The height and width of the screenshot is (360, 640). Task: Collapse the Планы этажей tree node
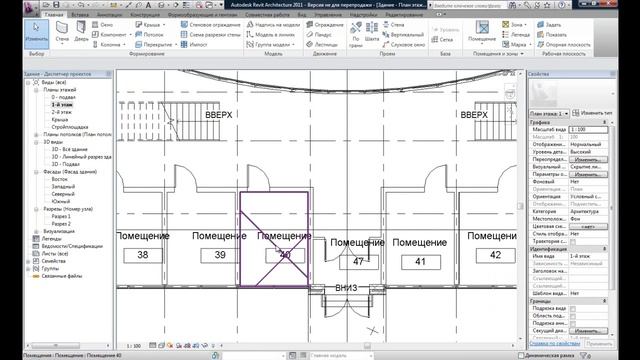pos(36,90)
